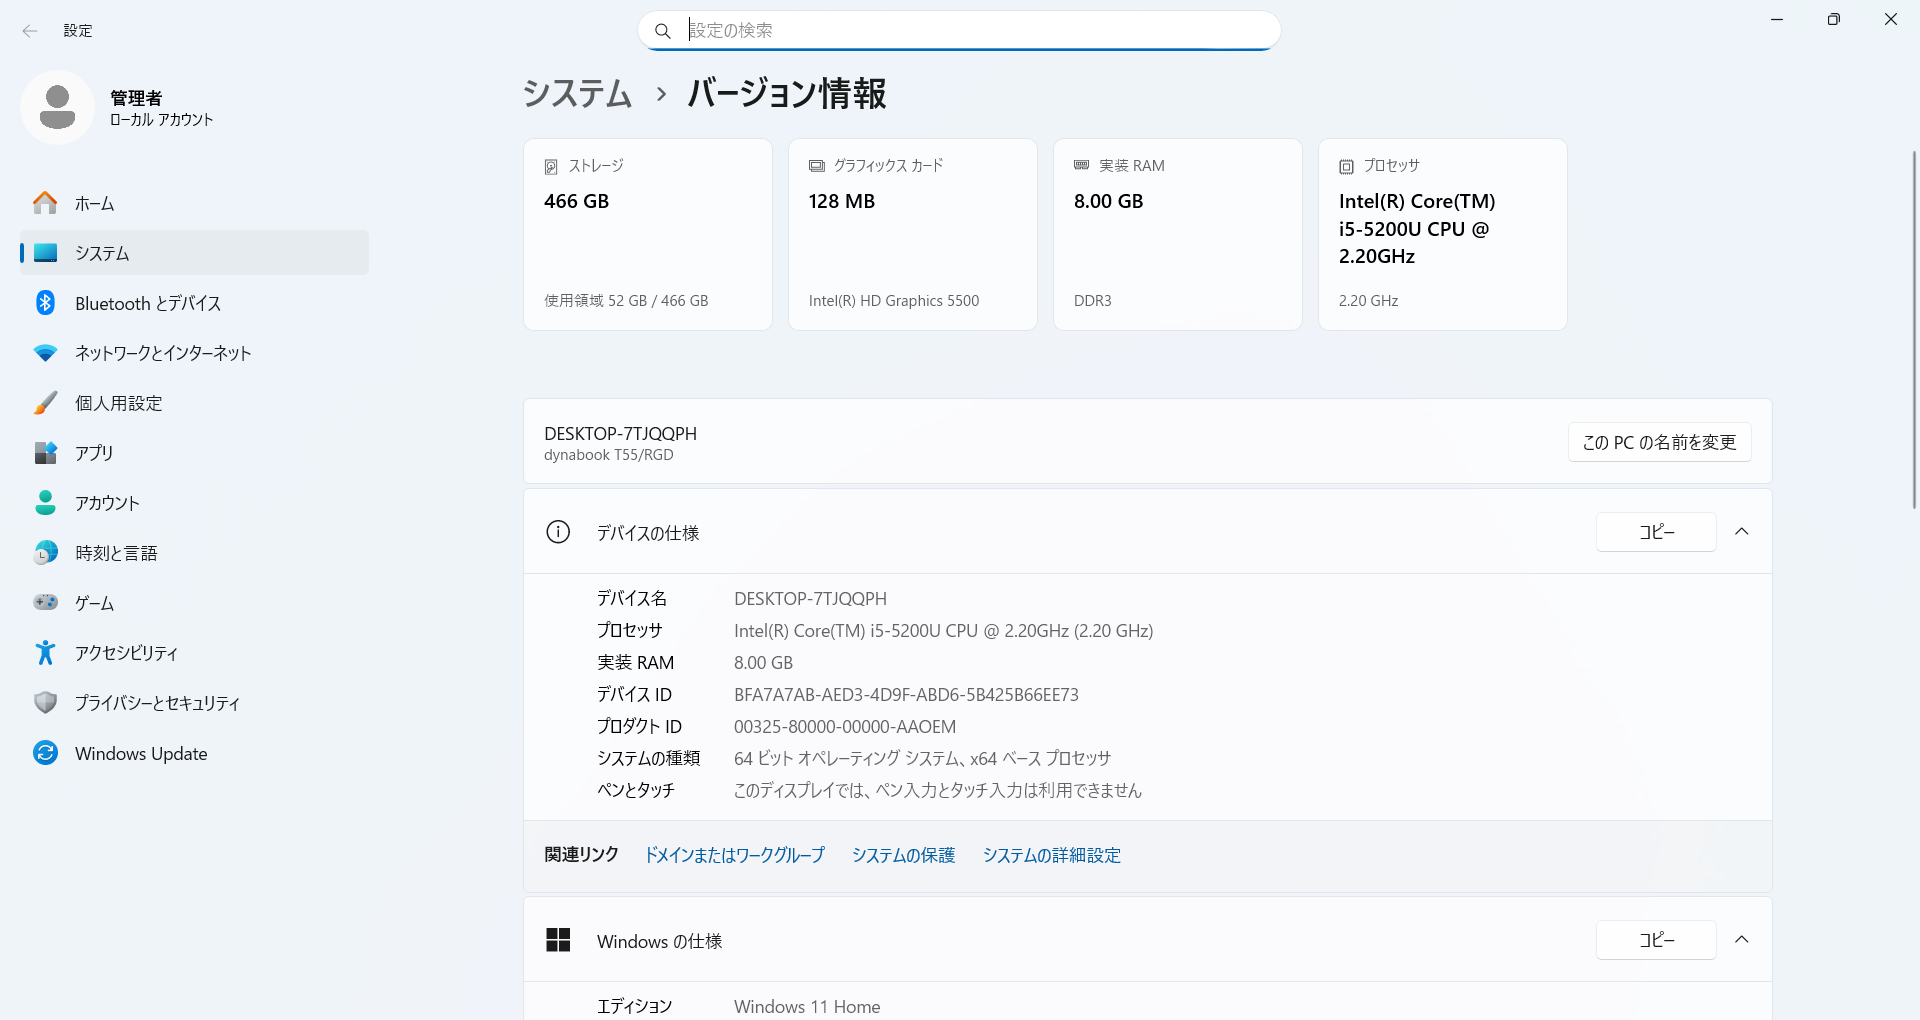Open the ストレージ info card

coord(647,234)
